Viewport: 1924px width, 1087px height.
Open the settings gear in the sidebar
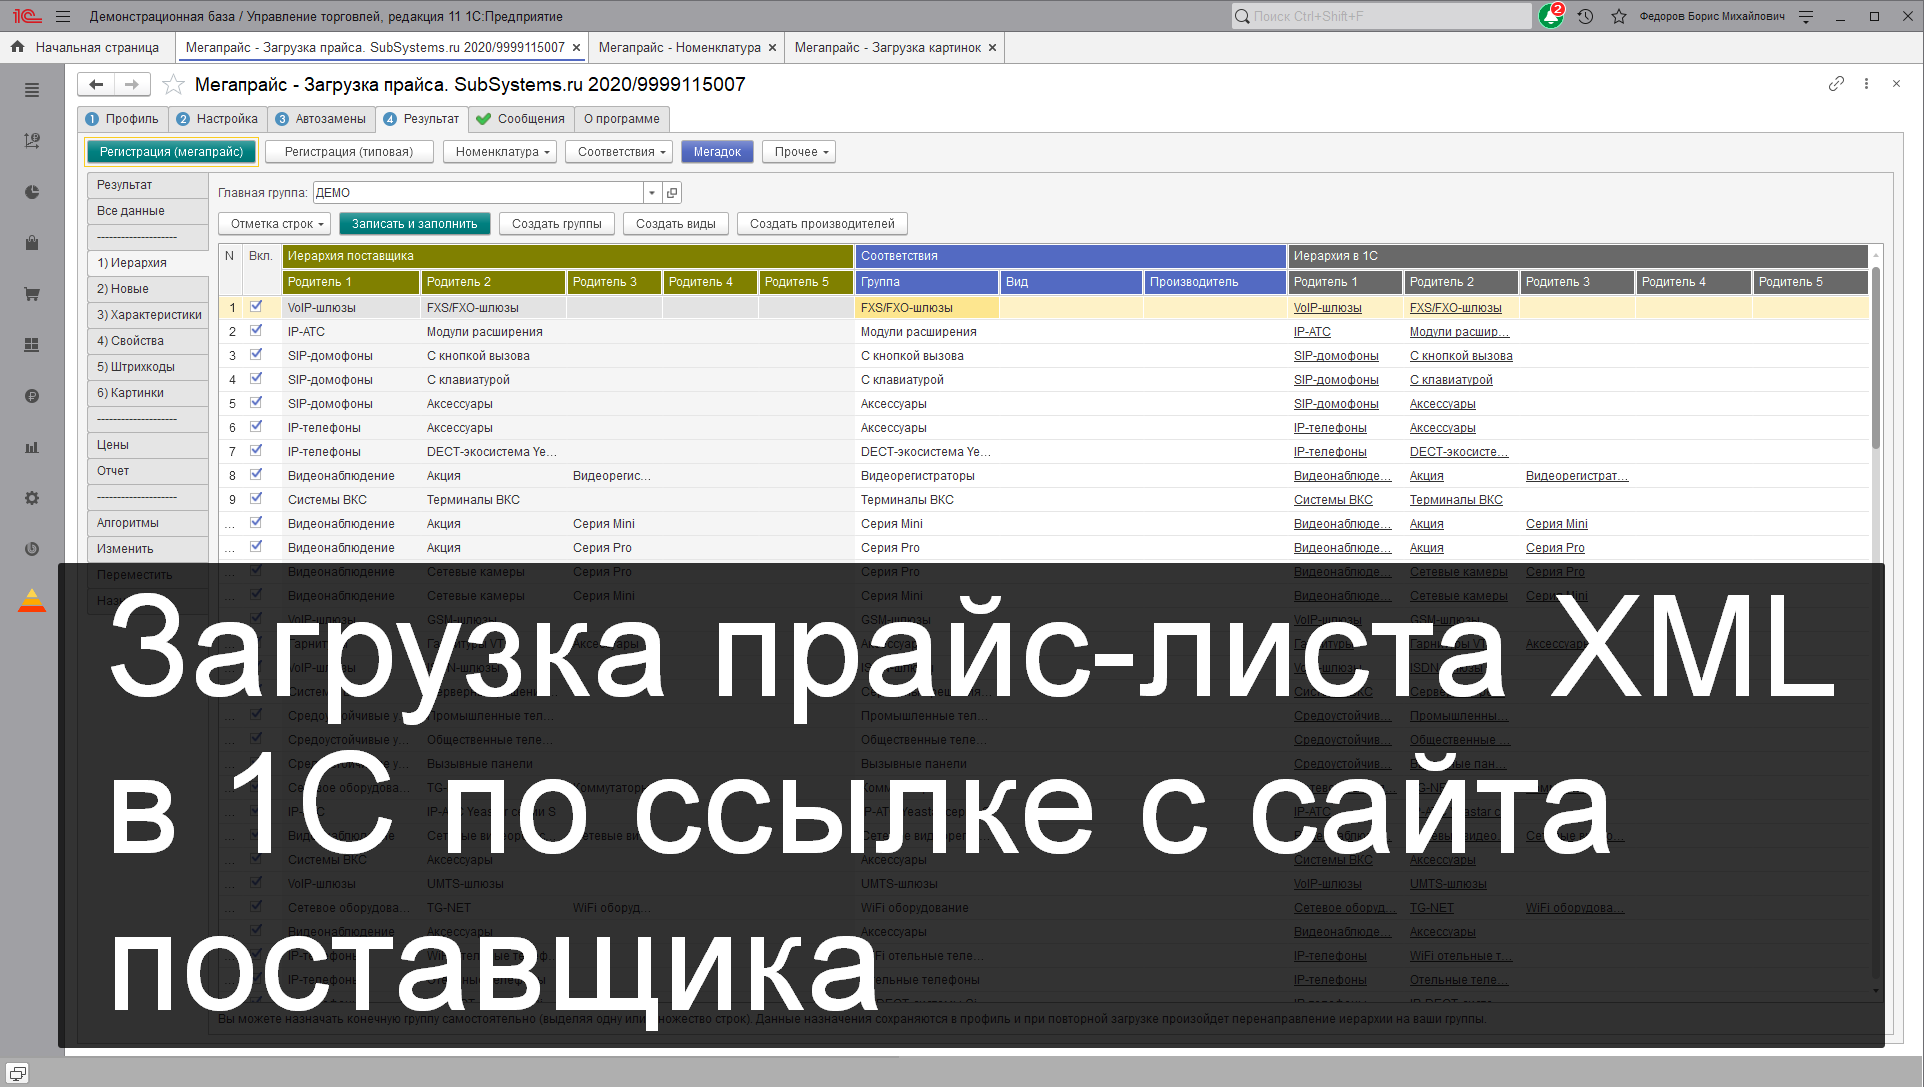click(x=31, y=498)
